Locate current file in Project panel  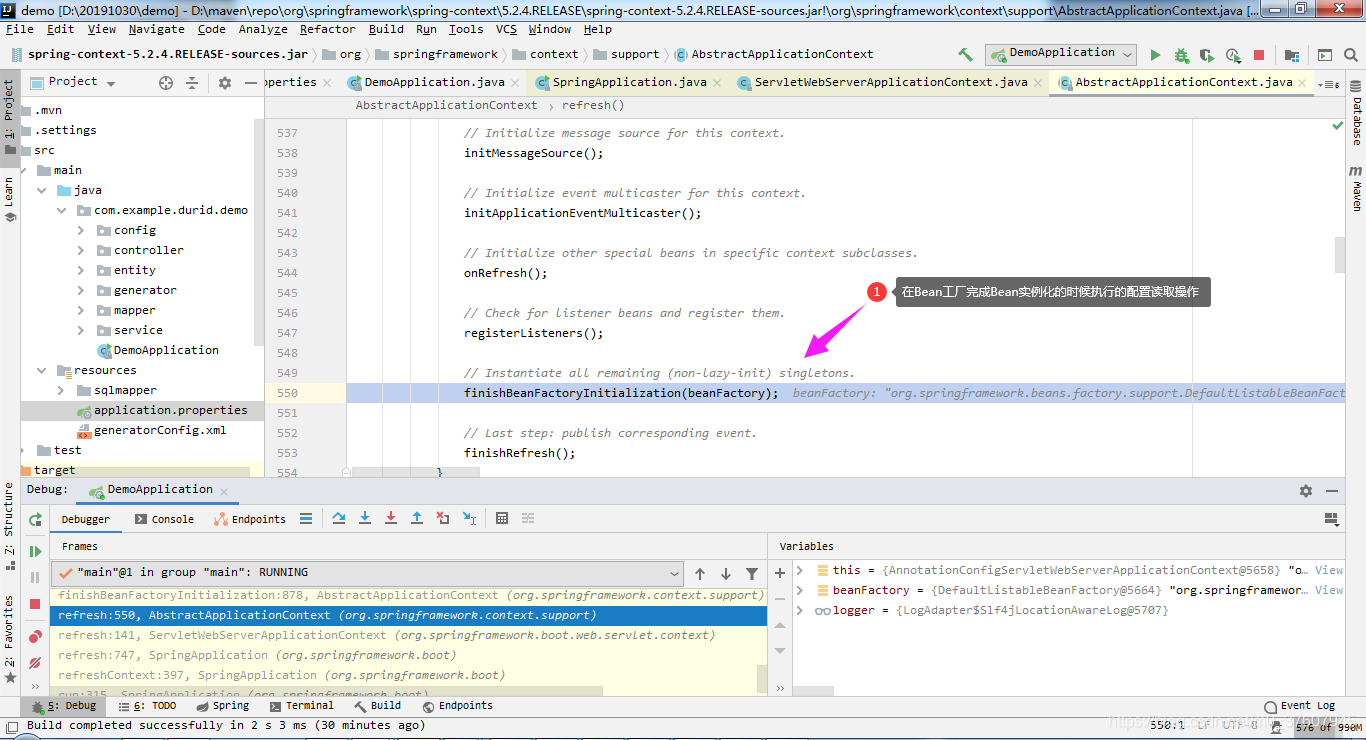point(166,83)
